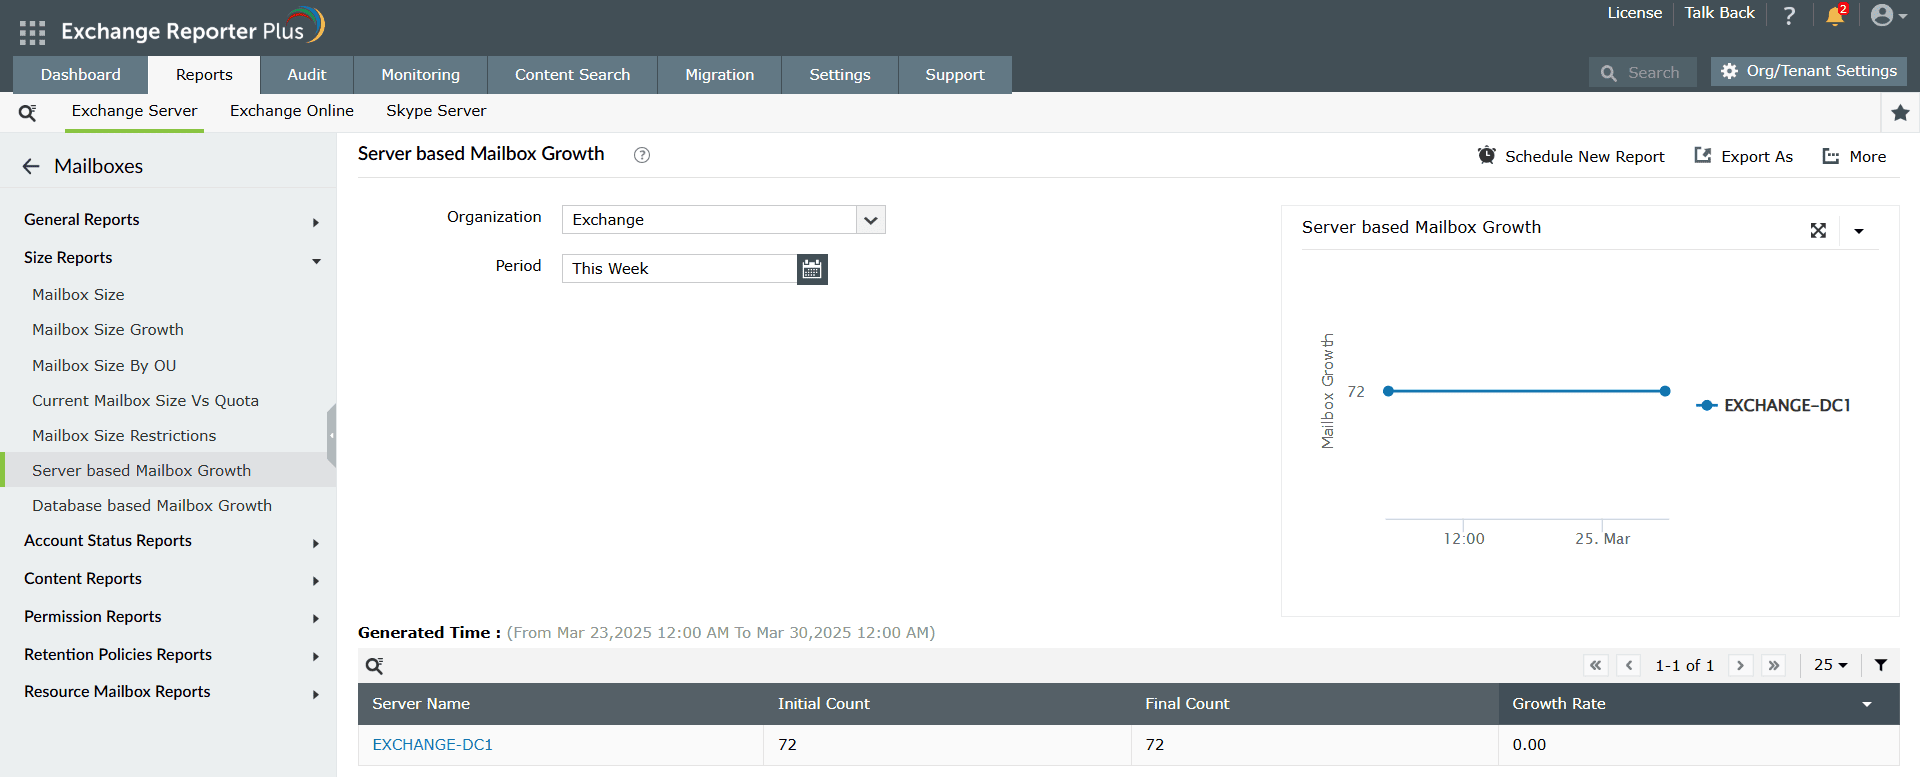
Task: Open the help question mark icon in header
Action: click(1789, 15)
